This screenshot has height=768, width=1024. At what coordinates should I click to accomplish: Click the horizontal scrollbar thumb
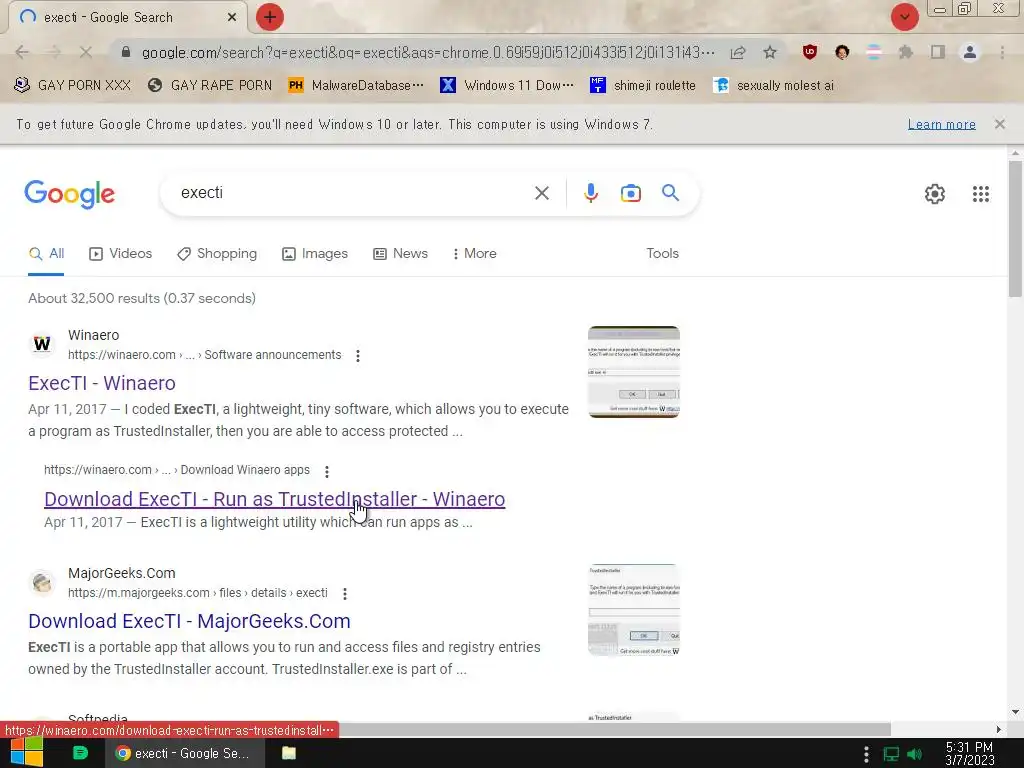614,729
